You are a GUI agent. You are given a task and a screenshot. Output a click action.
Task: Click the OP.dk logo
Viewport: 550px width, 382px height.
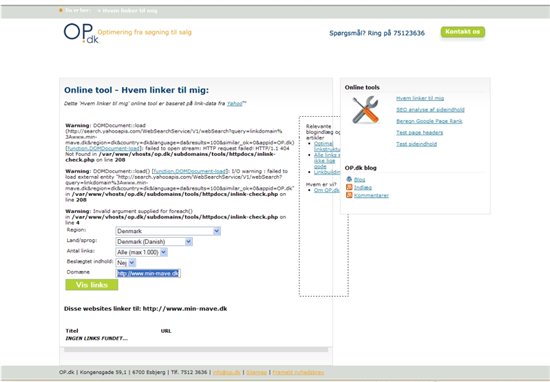pos(81,33)
